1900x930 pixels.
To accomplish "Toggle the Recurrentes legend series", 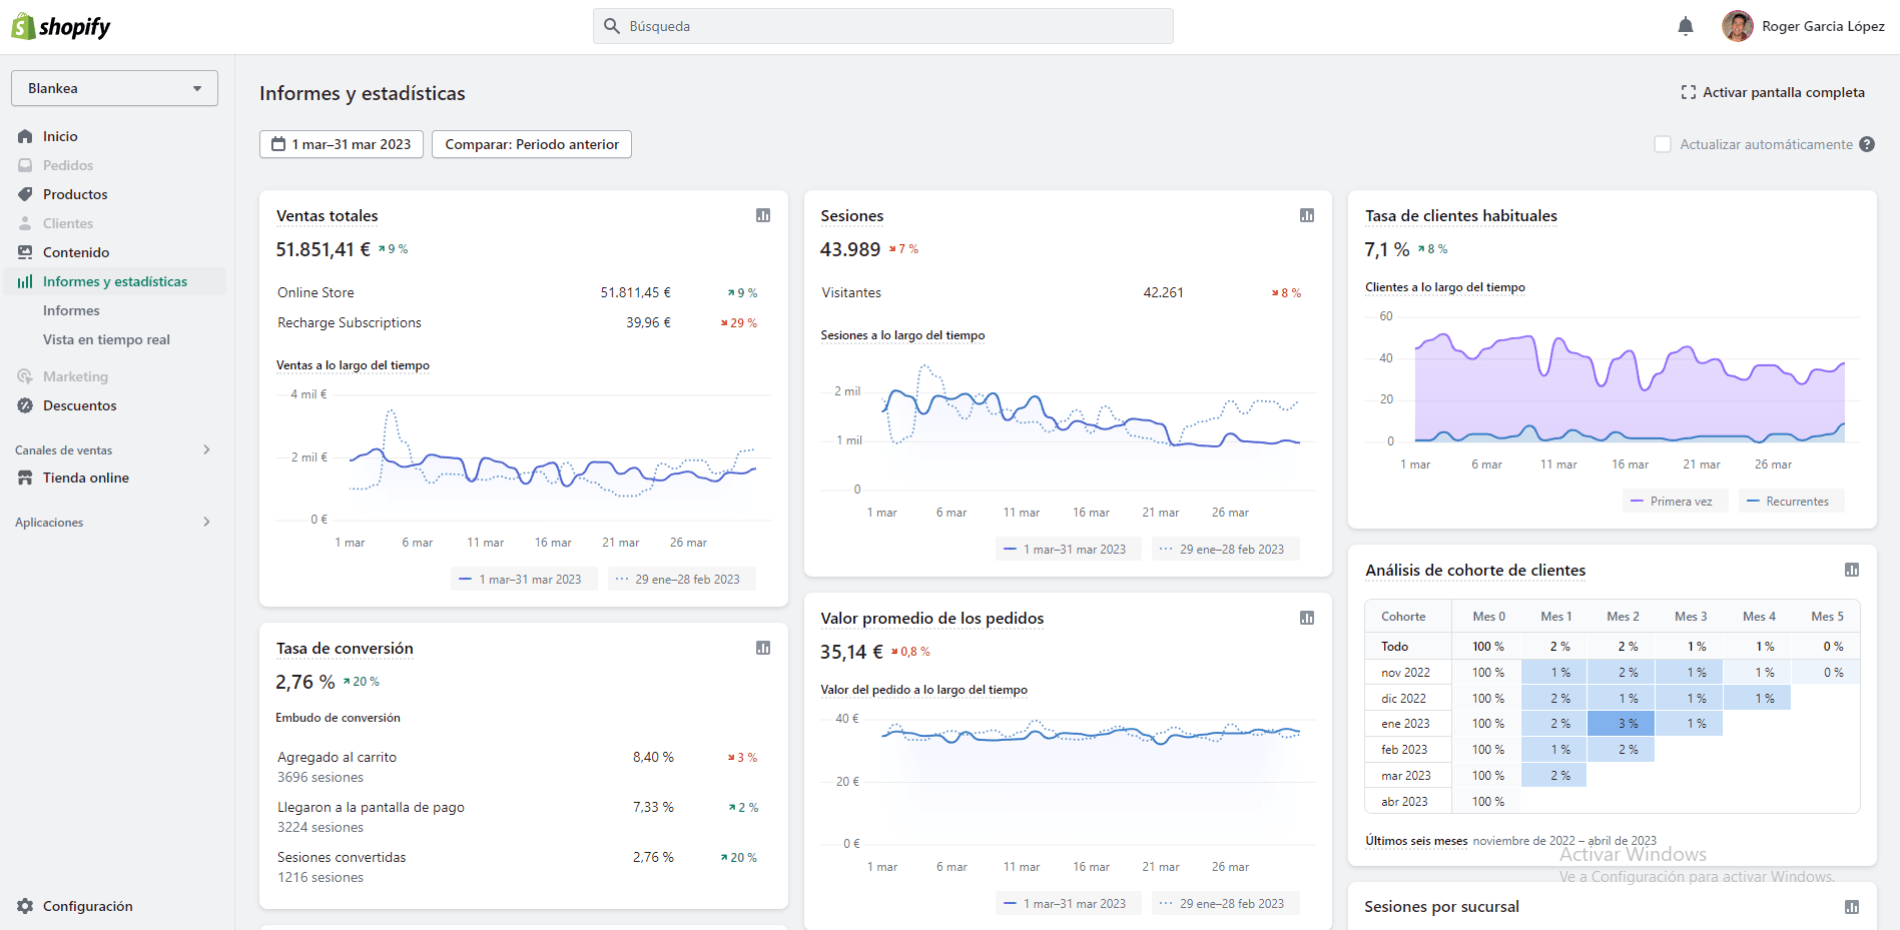I will pos(1788,501).
